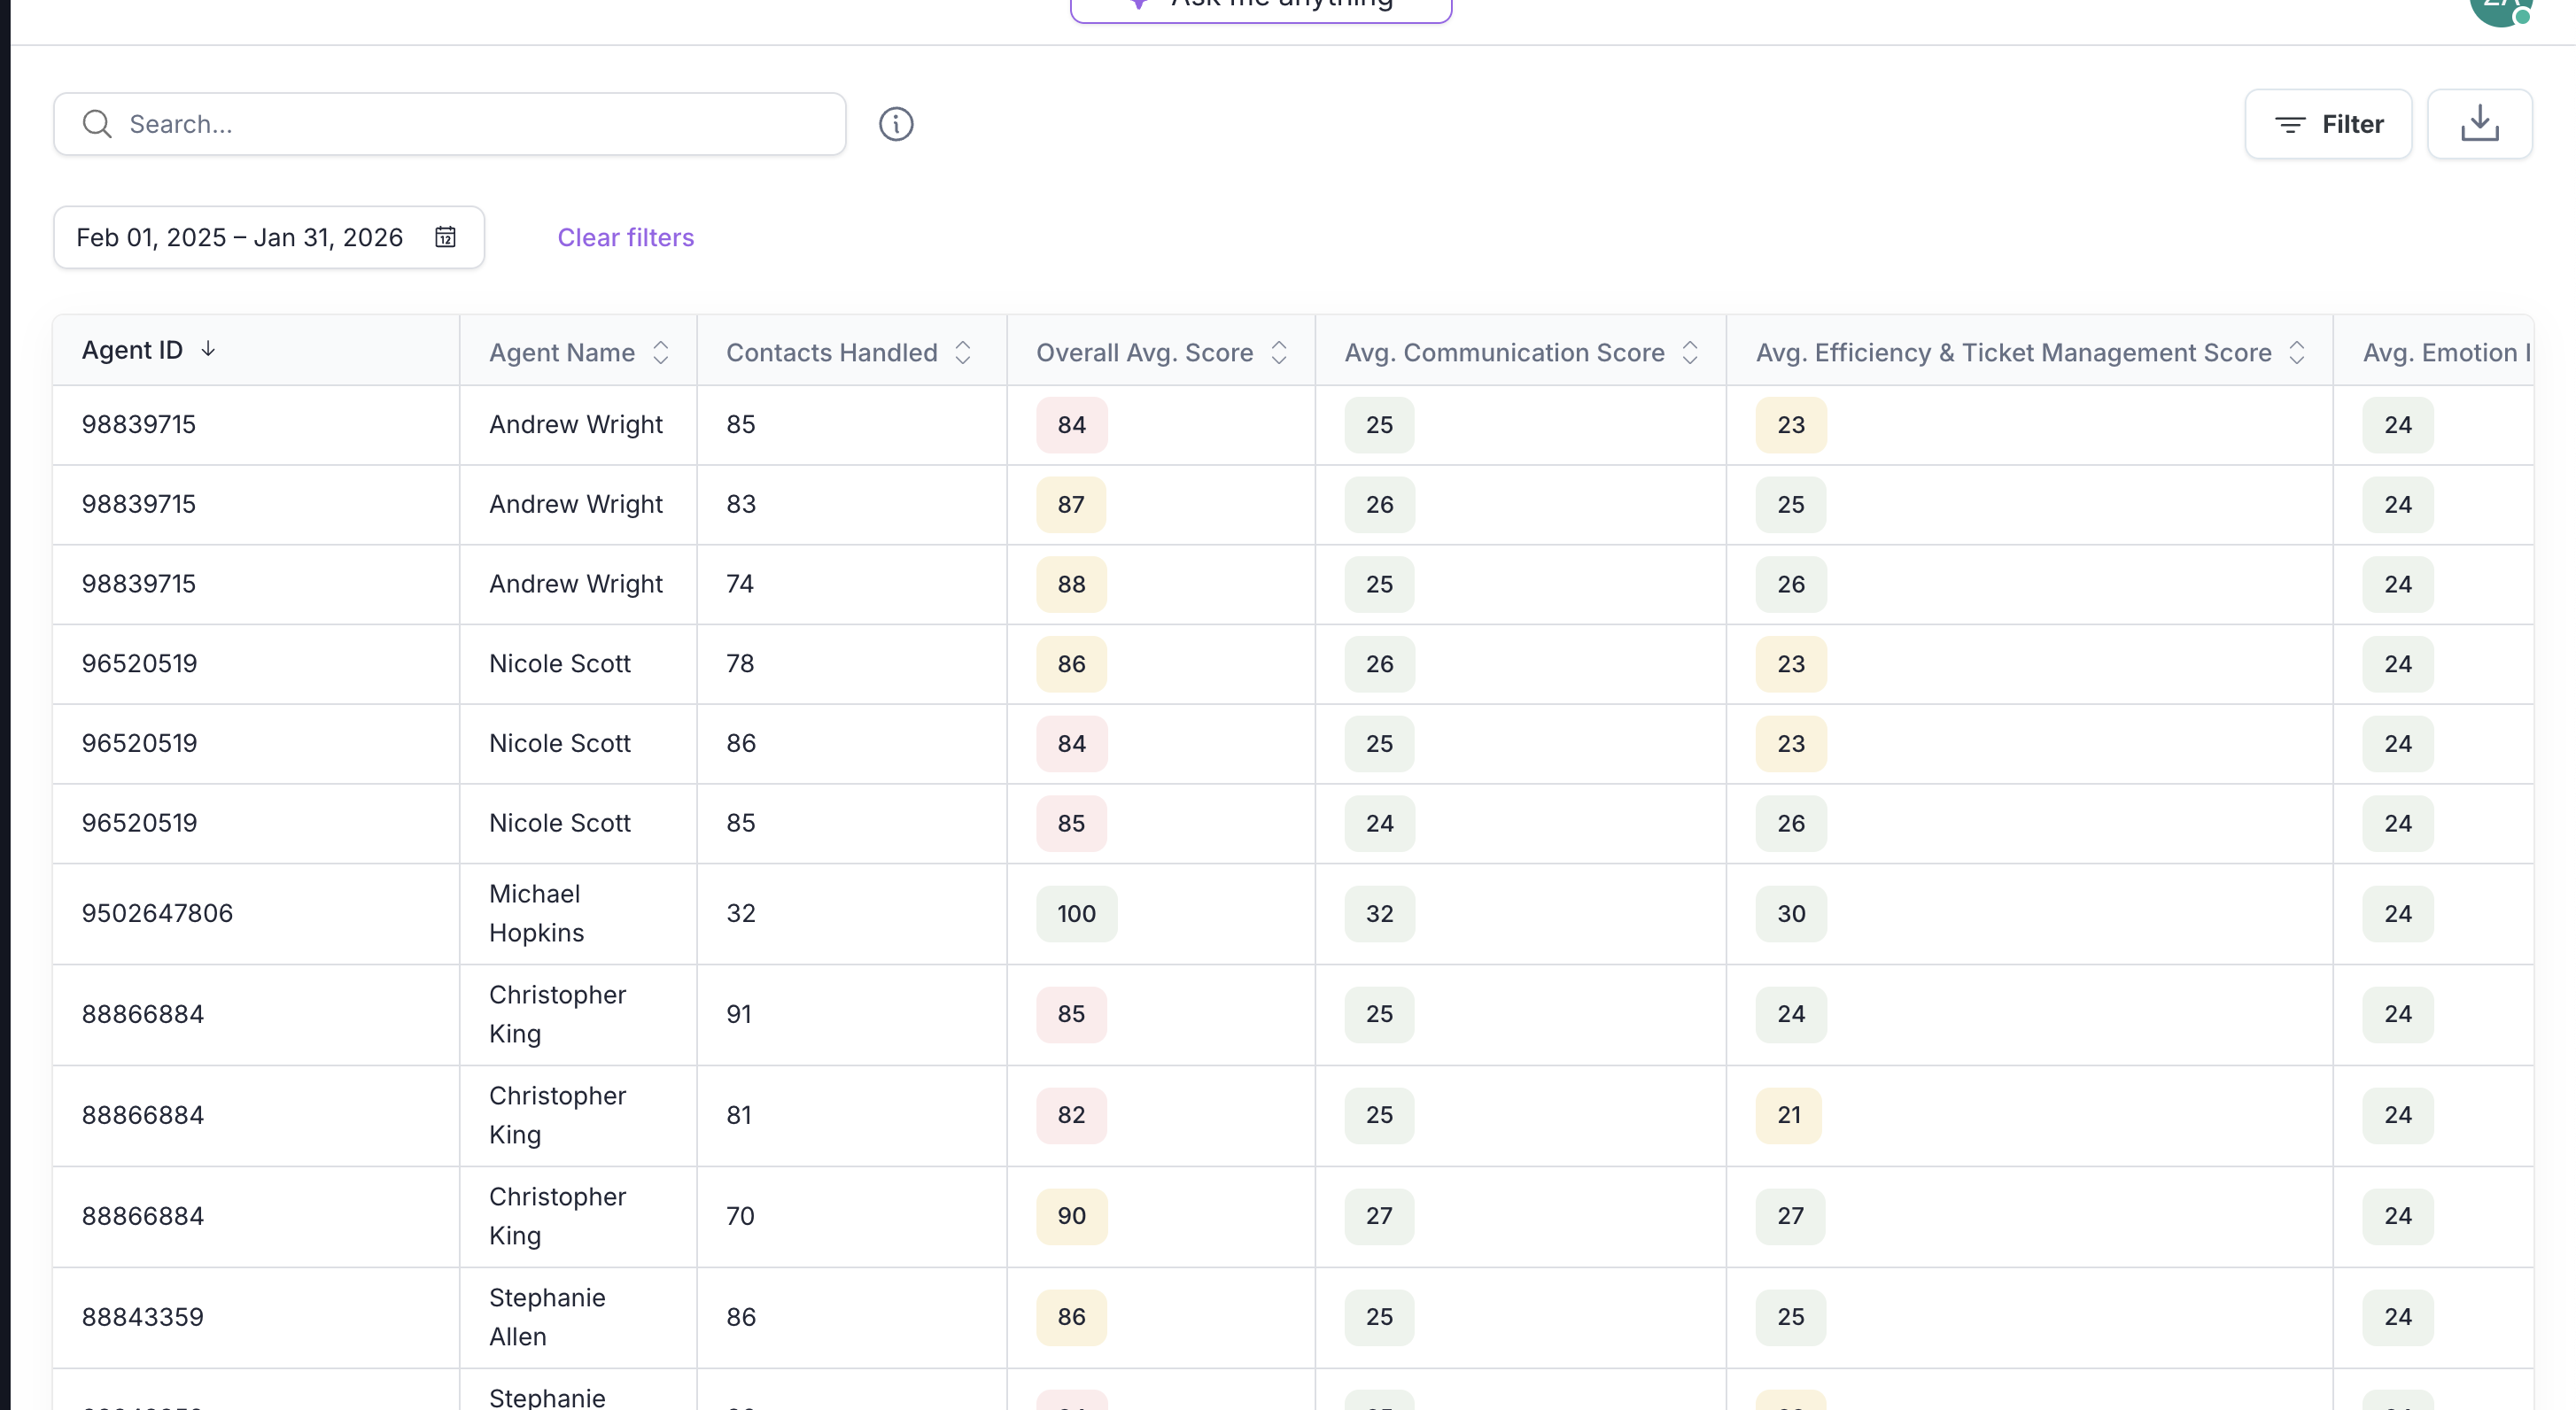Open the info tooltip icon beside search
The width and height of the screenshot is (2576, 1410).
coord(896,124)
